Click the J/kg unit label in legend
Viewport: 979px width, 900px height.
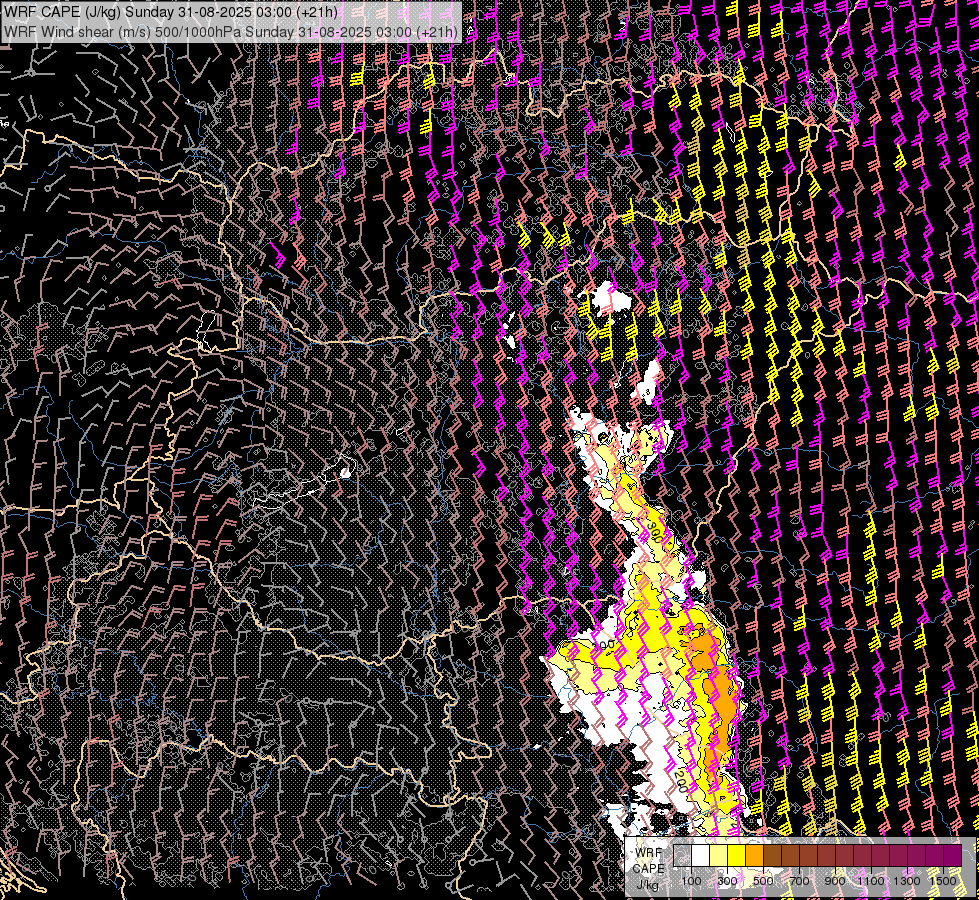point(647,884)
